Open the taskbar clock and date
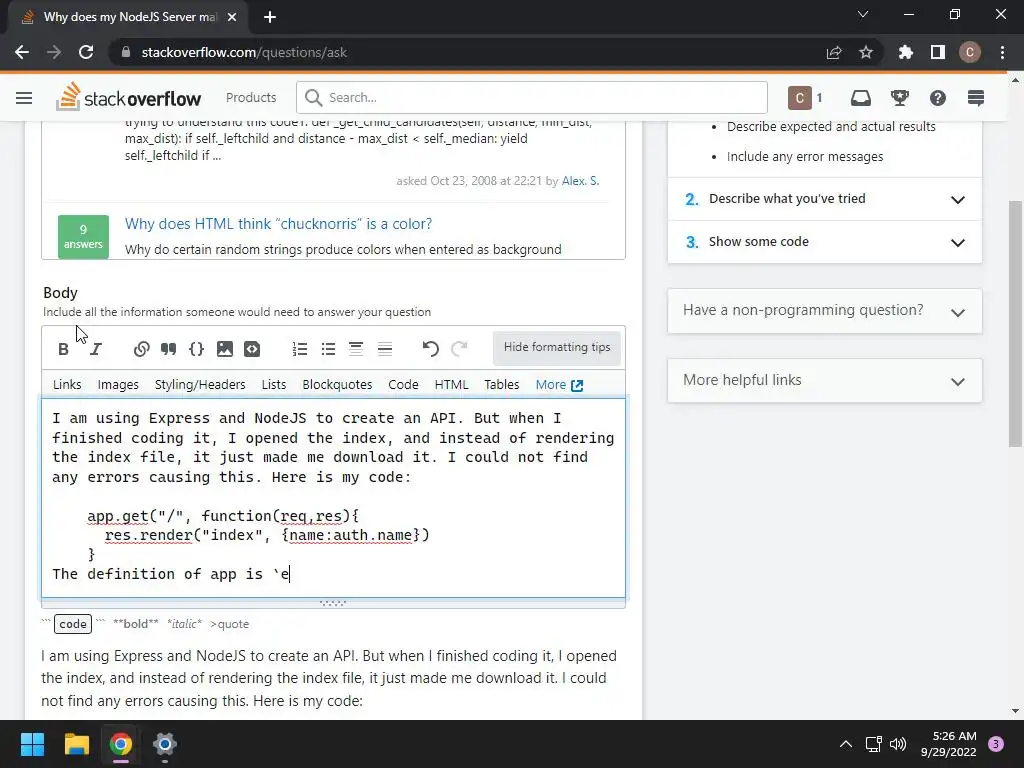 (948, 744)
